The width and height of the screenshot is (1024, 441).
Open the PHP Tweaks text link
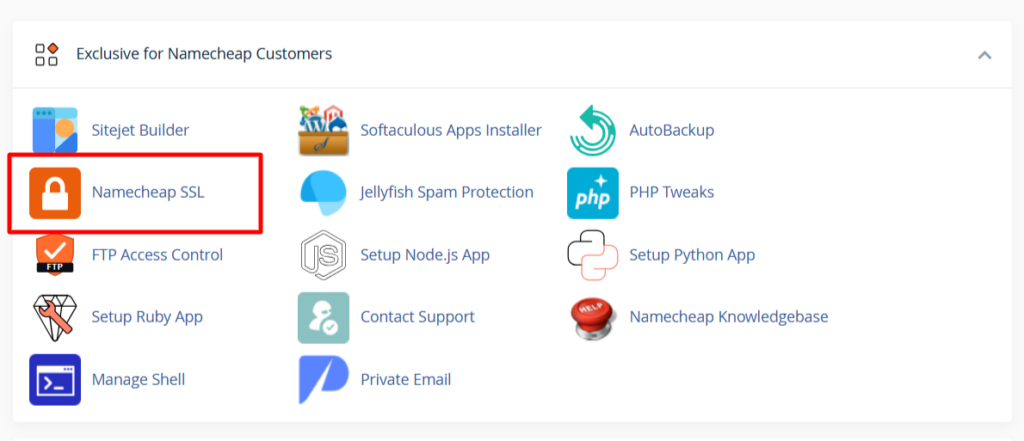[671, 193]
